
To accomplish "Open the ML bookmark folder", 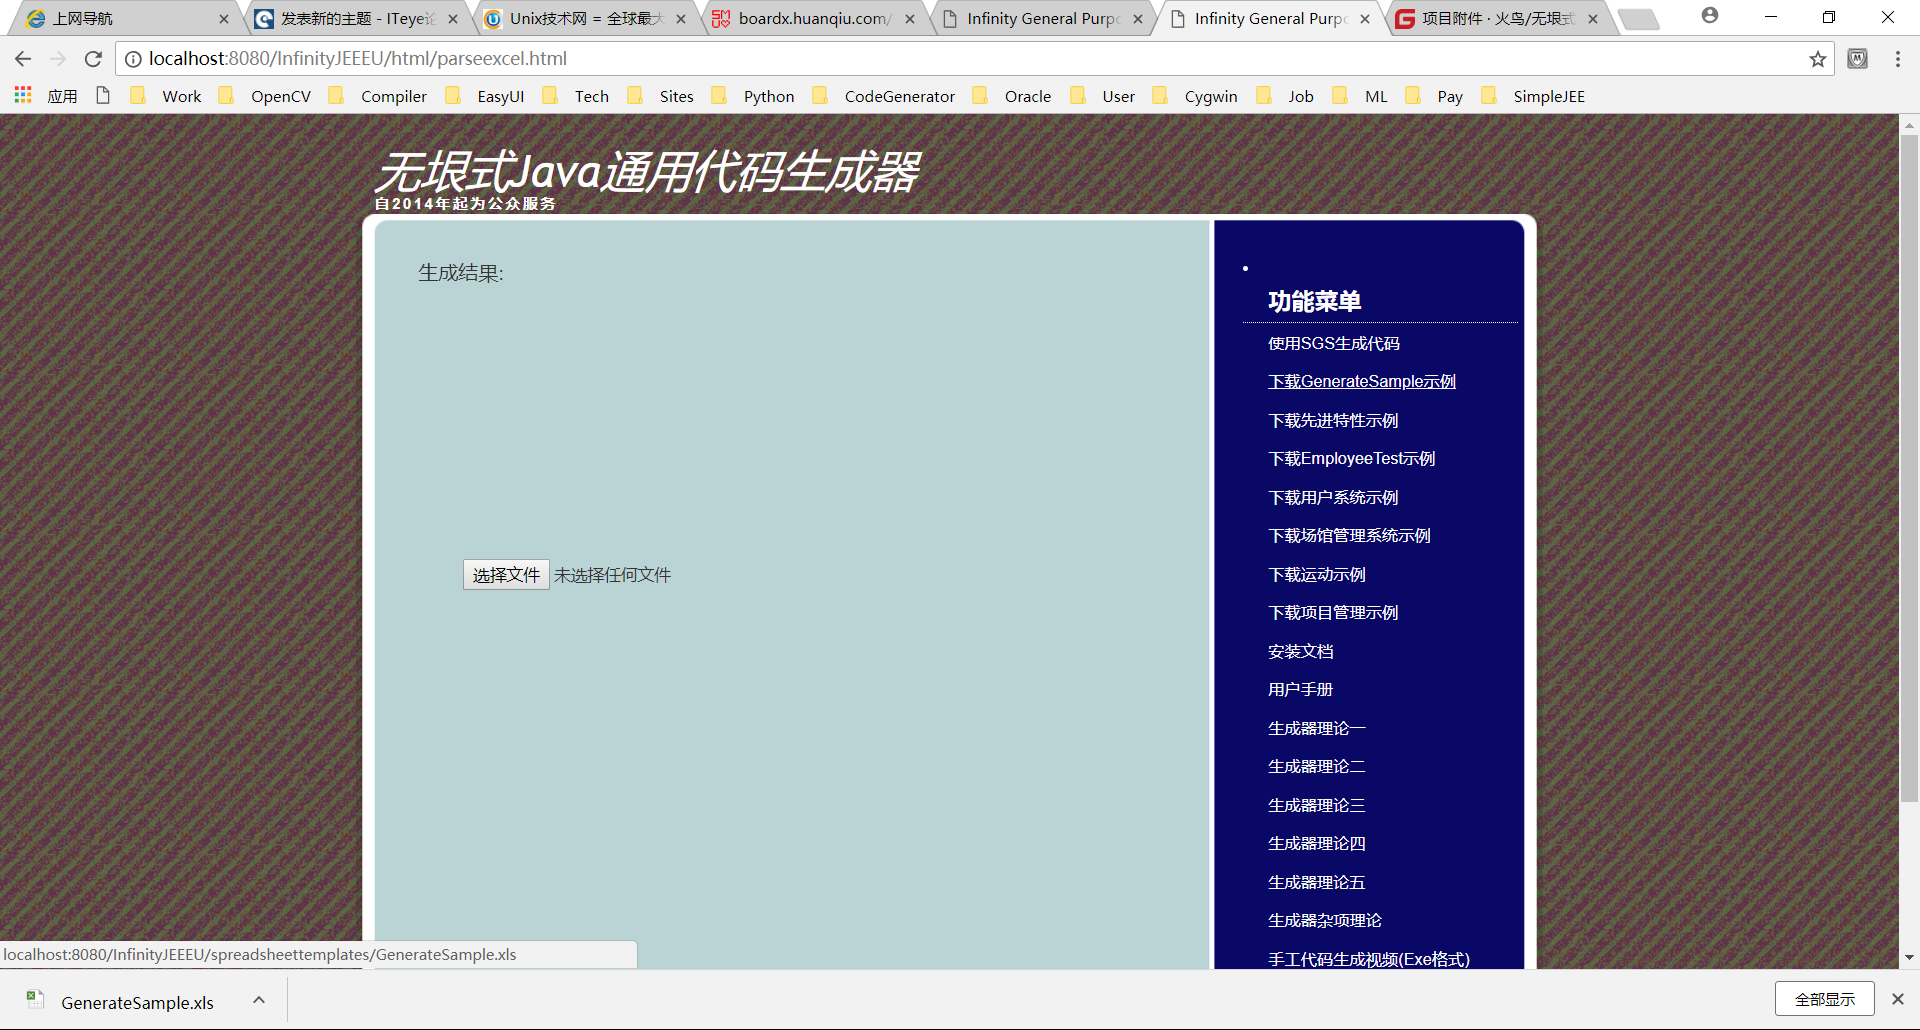I will [1361, 96].
